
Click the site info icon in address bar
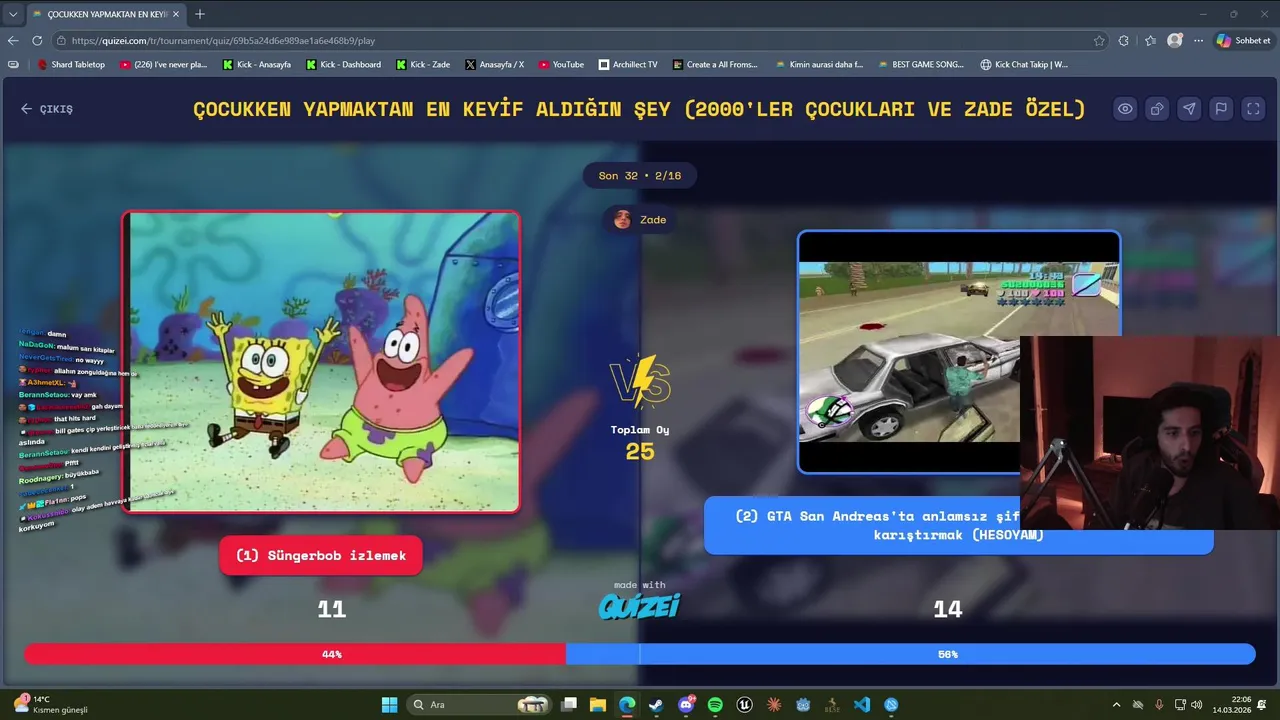pyautogui.click(x=61, y=41)
